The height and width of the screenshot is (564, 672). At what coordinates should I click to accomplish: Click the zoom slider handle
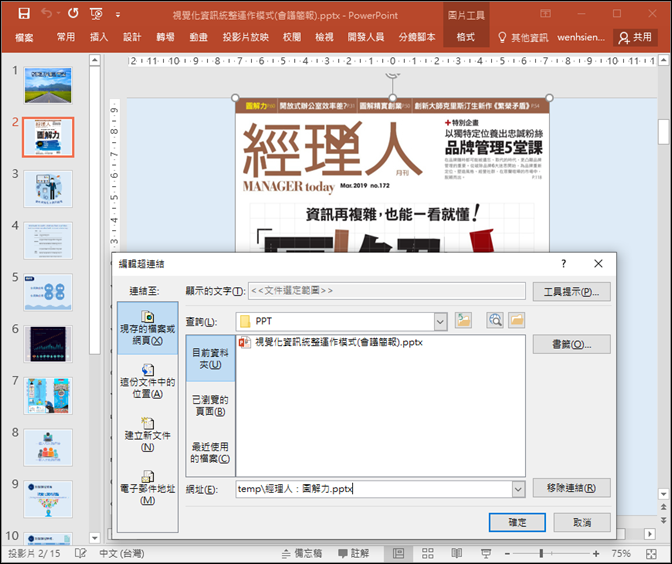(541, 553)
